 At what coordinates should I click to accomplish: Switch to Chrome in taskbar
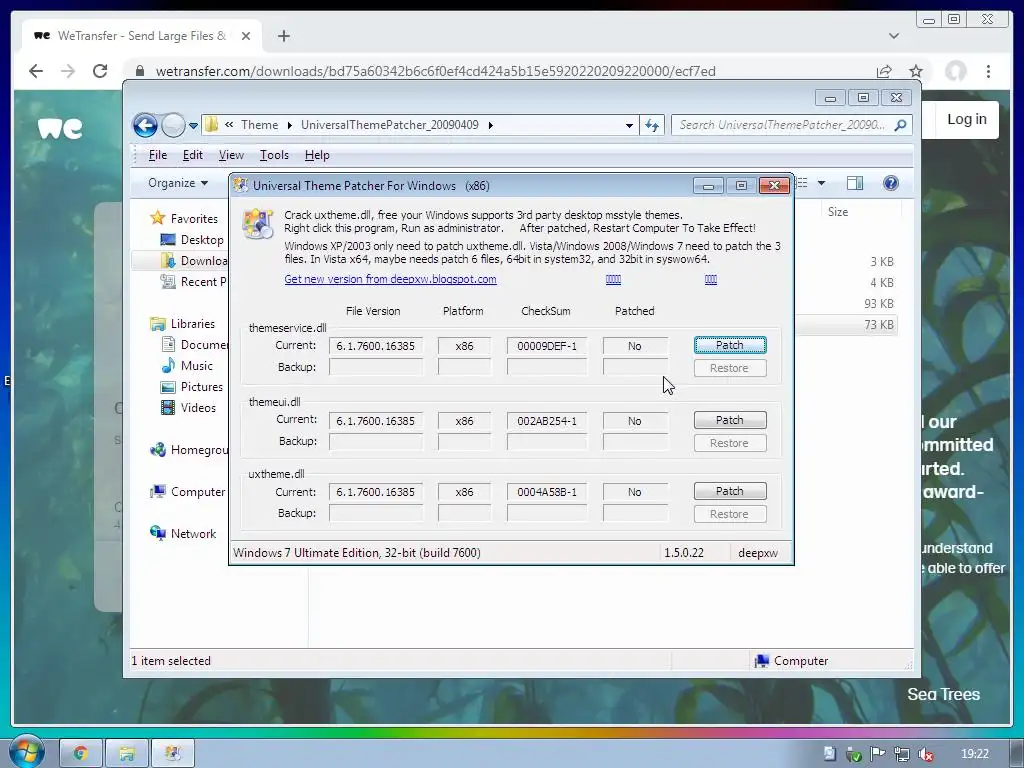pyautogui.click(x=81, y=753)
